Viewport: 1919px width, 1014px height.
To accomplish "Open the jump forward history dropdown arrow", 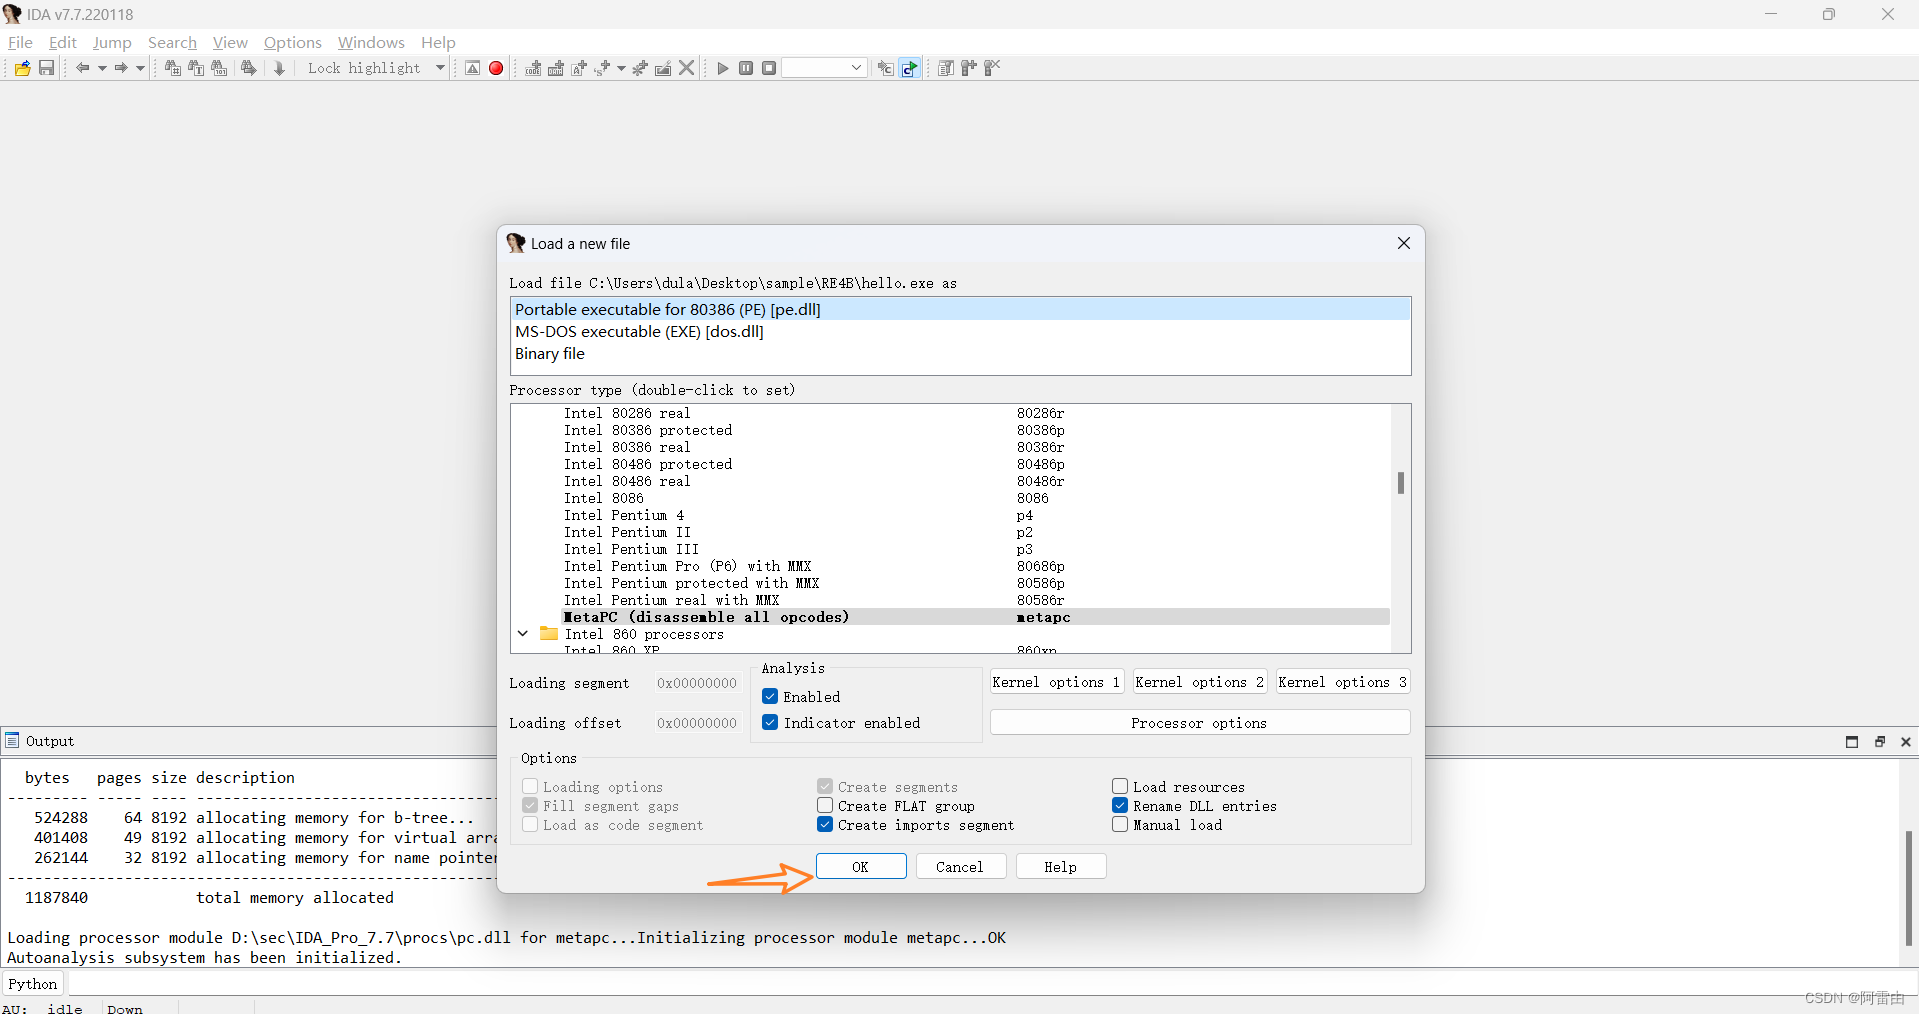I will [140, 68].
